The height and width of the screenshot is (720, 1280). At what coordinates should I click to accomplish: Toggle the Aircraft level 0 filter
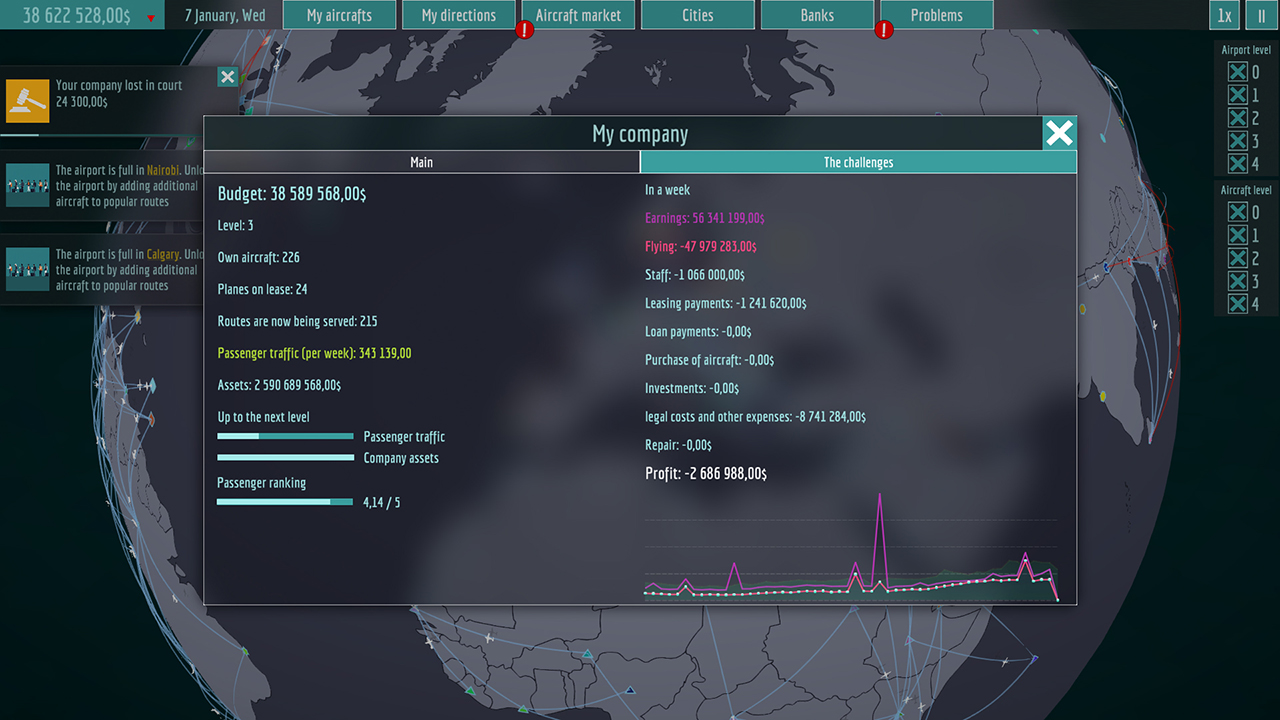1236,212
